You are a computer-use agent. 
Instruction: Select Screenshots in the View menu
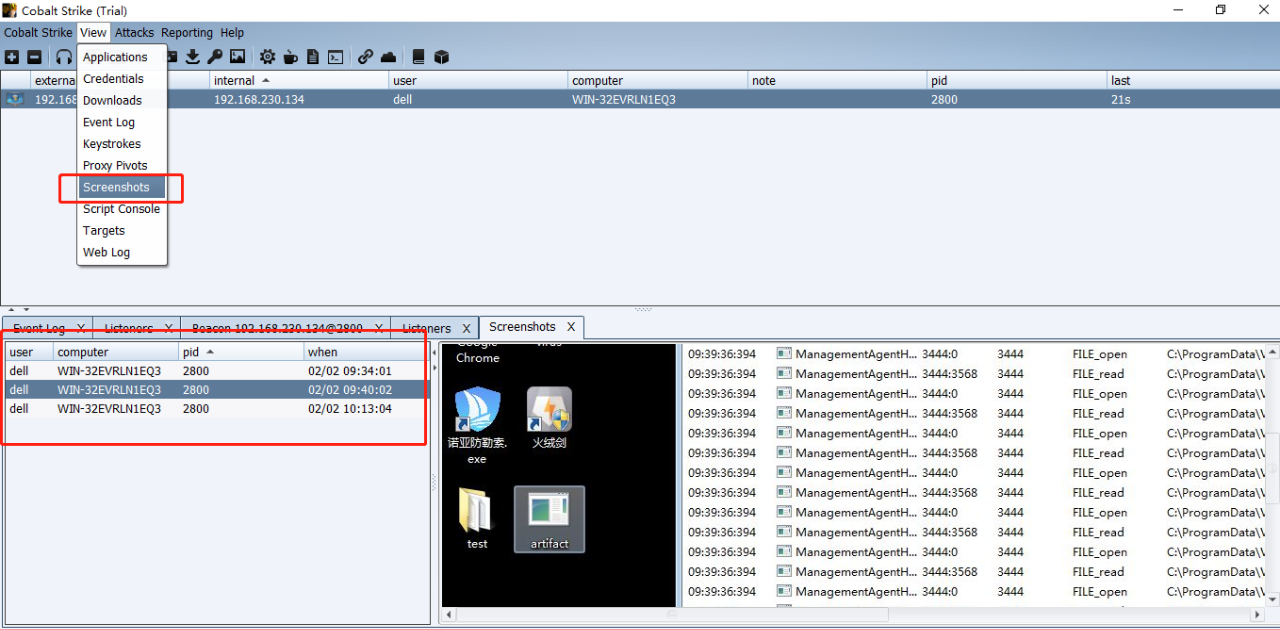[x=122, y=187]
